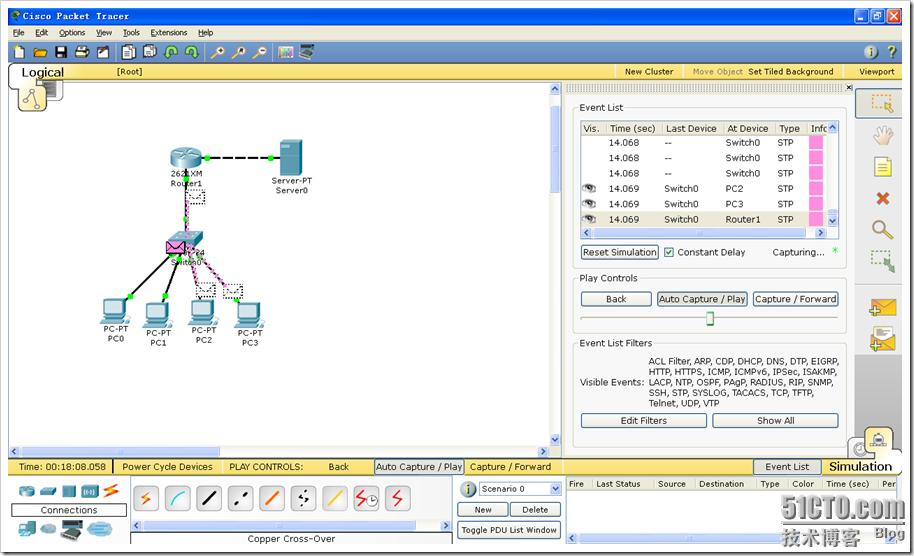Screen dimensions: 914x556
Task: Toggle eye visibility for PC3 event row
Action: (x=590, y=203)
